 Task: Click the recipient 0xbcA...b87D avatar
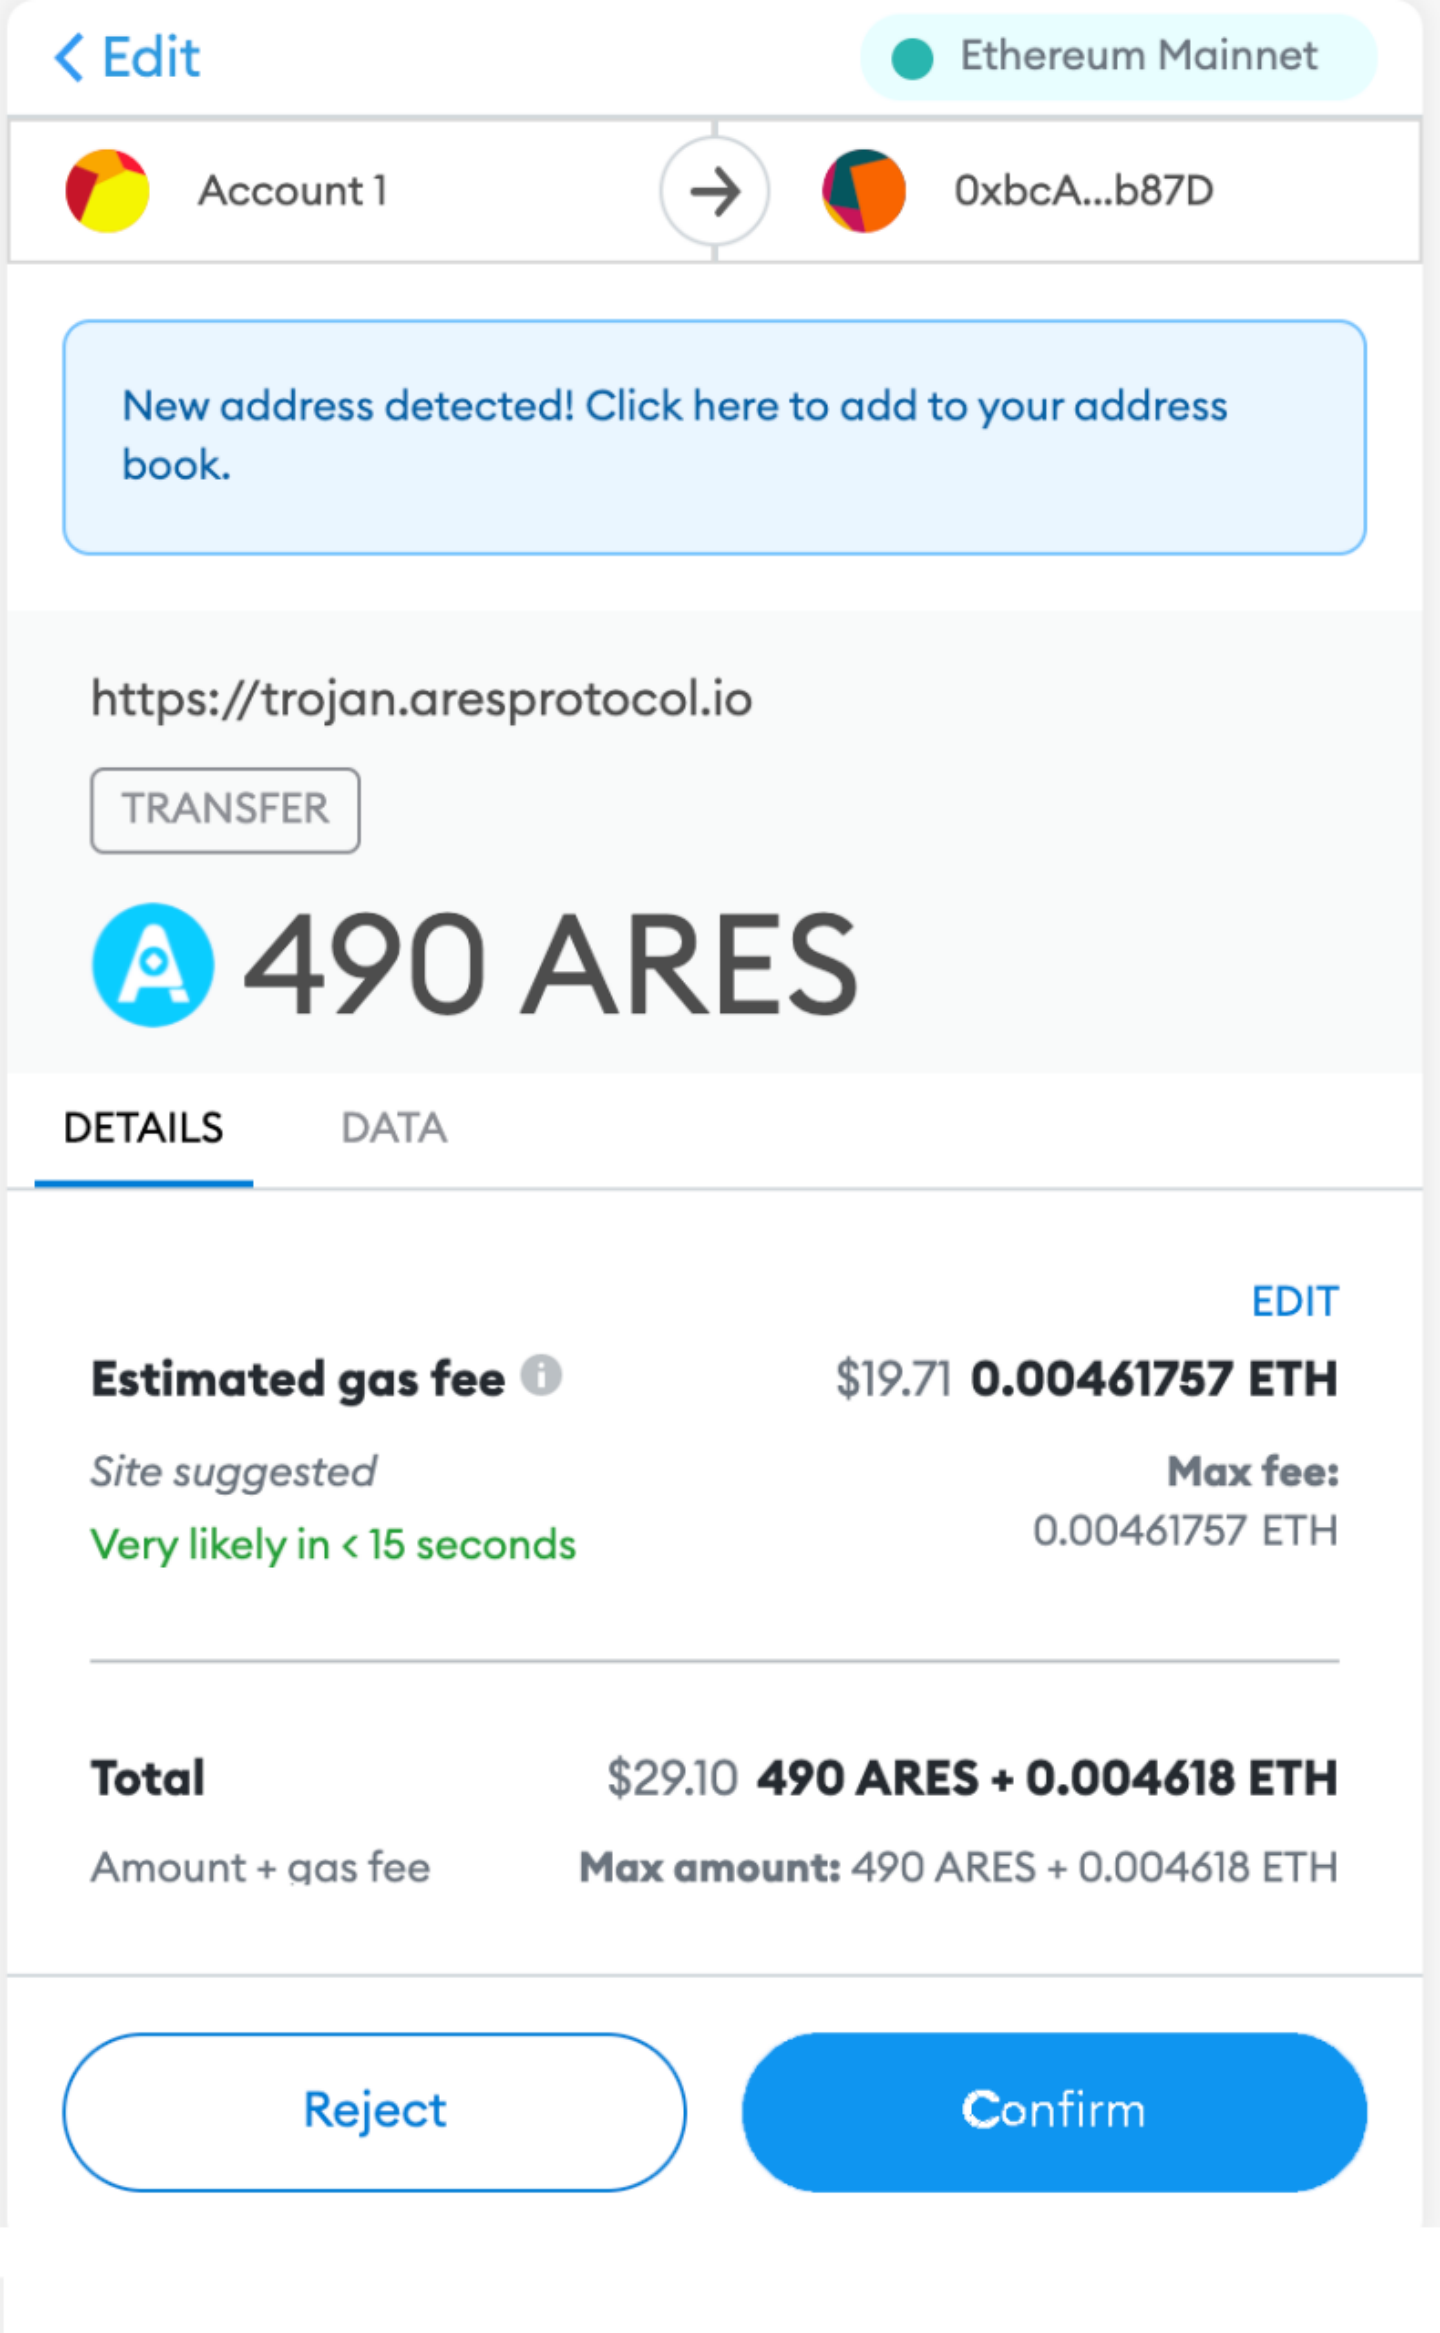click(x=864, y=191)
